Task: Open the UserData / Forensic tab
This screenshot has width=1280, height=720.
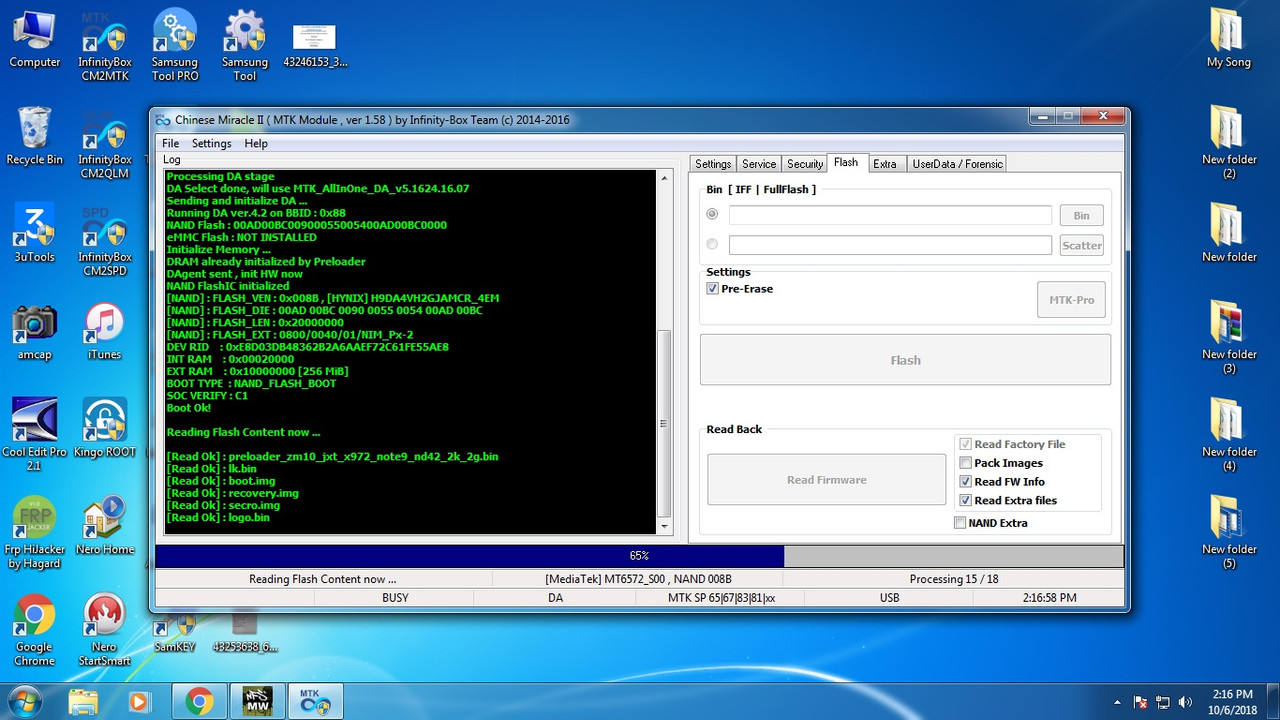Action: (956, 164)
